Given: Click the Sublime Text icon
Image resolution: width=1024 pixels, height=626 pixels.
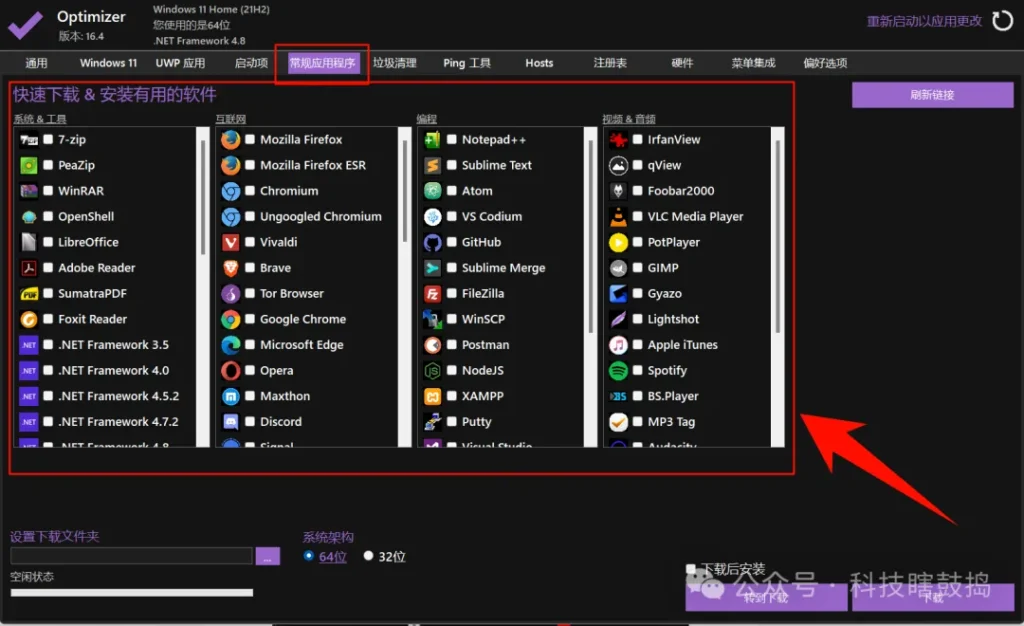Looking at the screenshot, I should (432, 165).
